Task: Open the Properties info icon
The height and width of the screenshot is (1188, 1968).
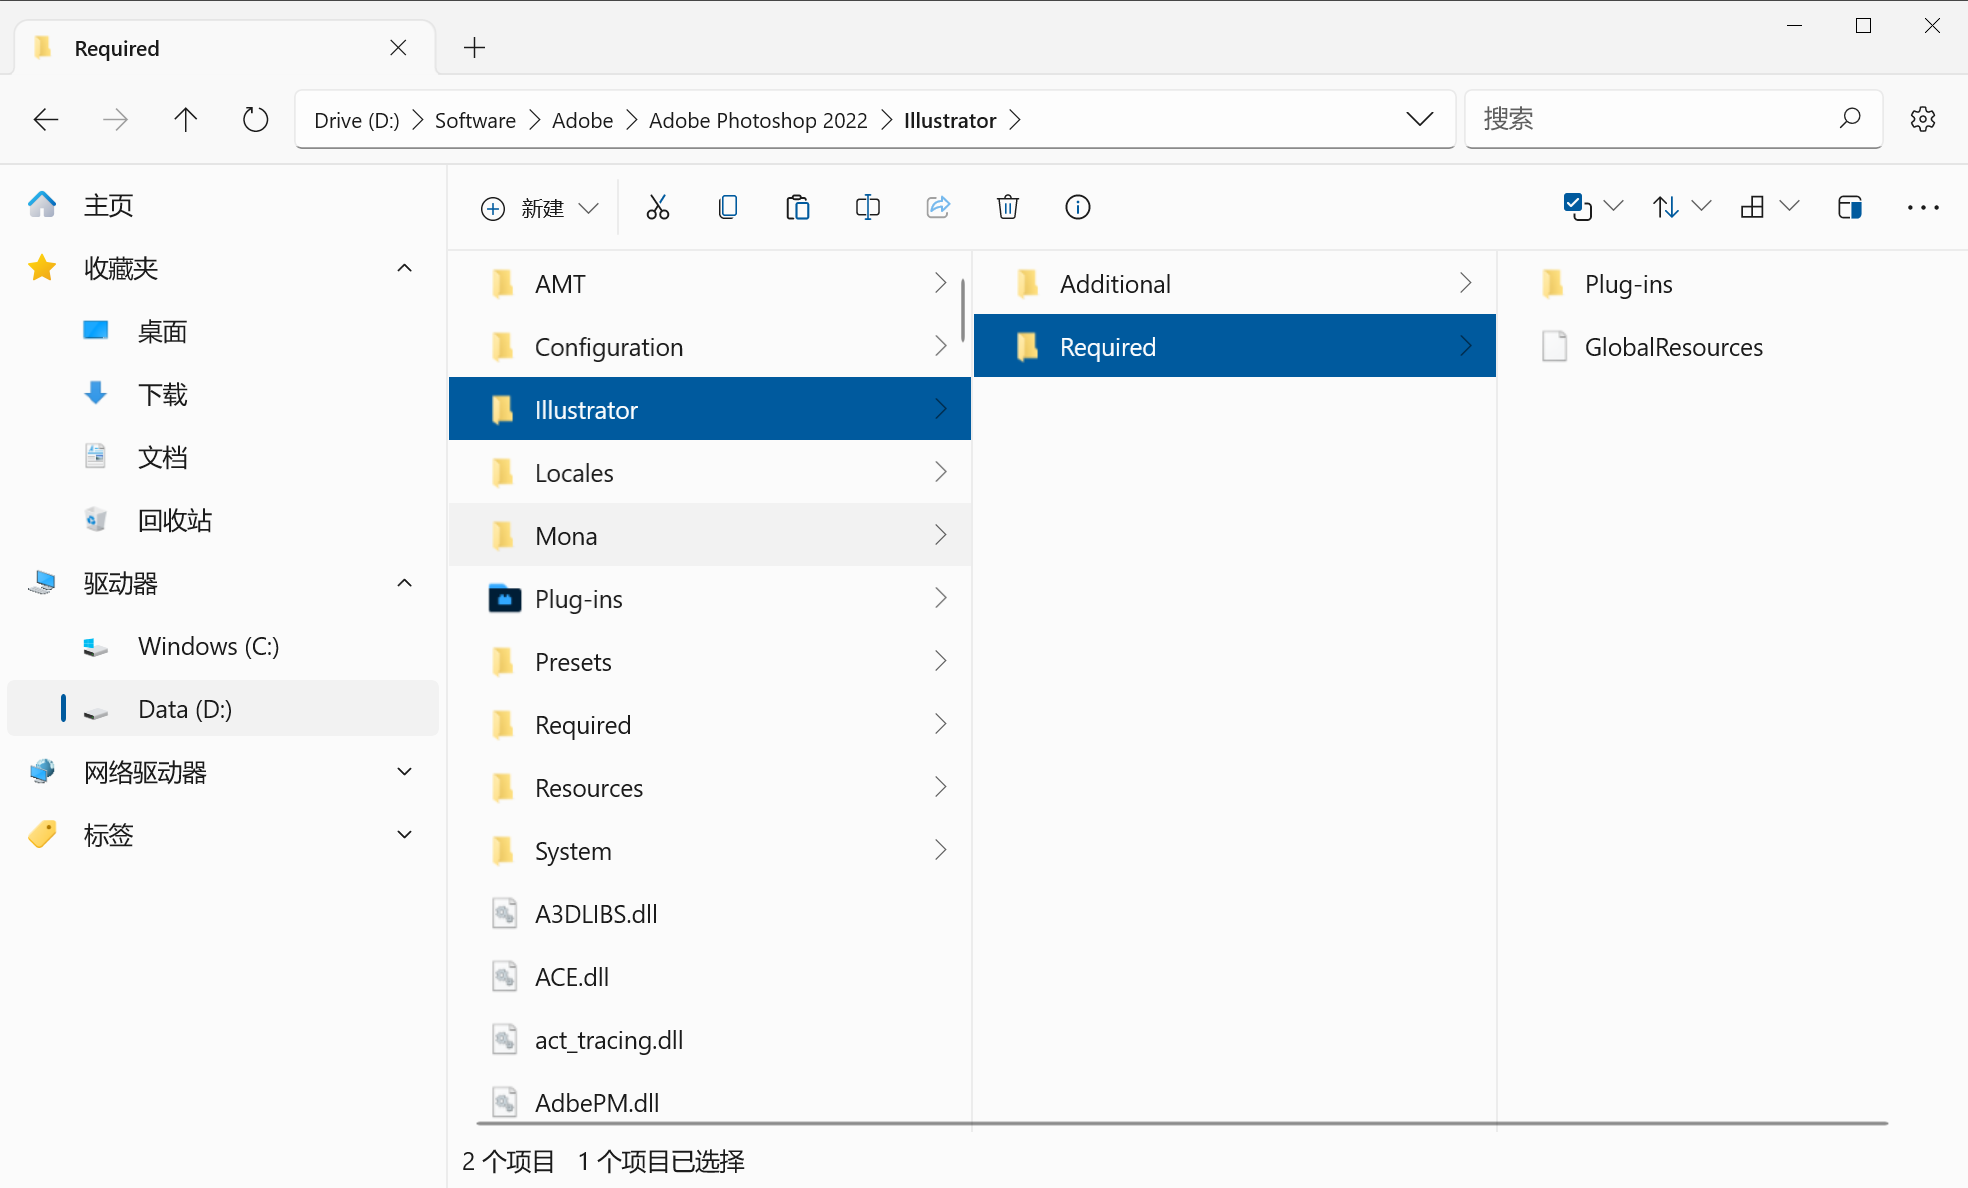Action: 1077,207
